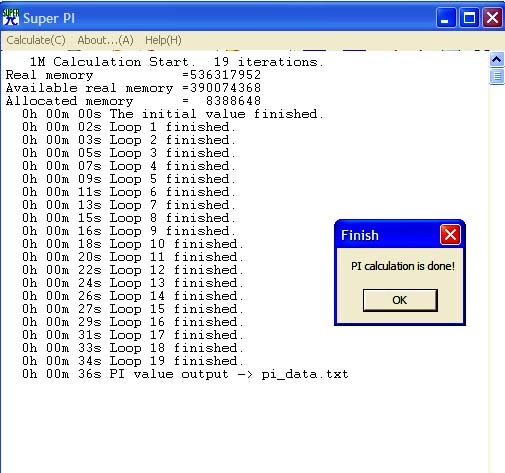Open the Calculate(C) menu
This screenshot has width=505, height=473.
(x=36, y=40)
